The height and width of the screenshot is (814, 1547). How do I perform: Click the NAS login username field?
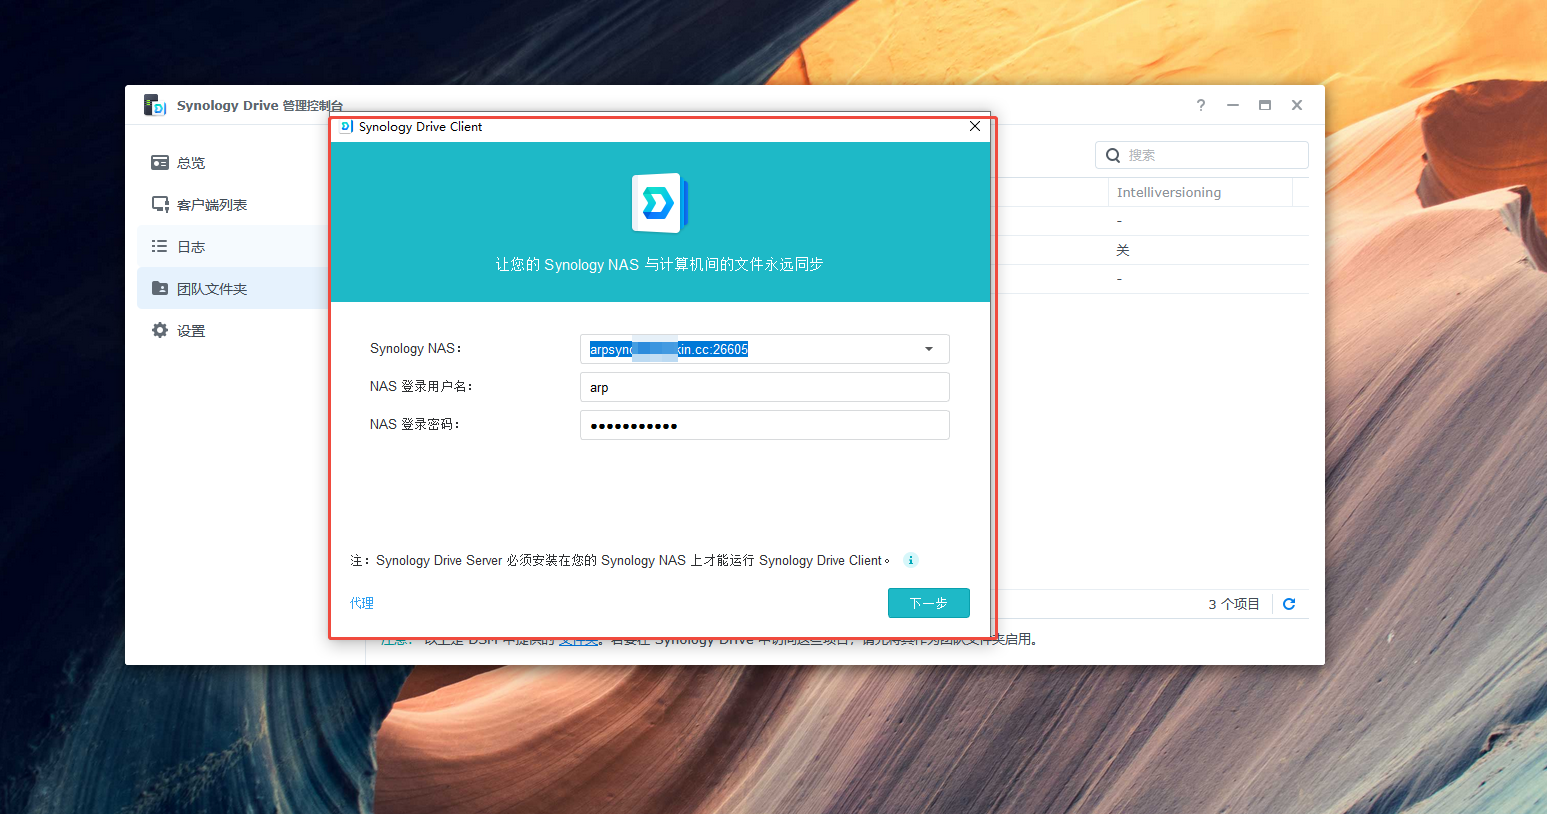764,387
